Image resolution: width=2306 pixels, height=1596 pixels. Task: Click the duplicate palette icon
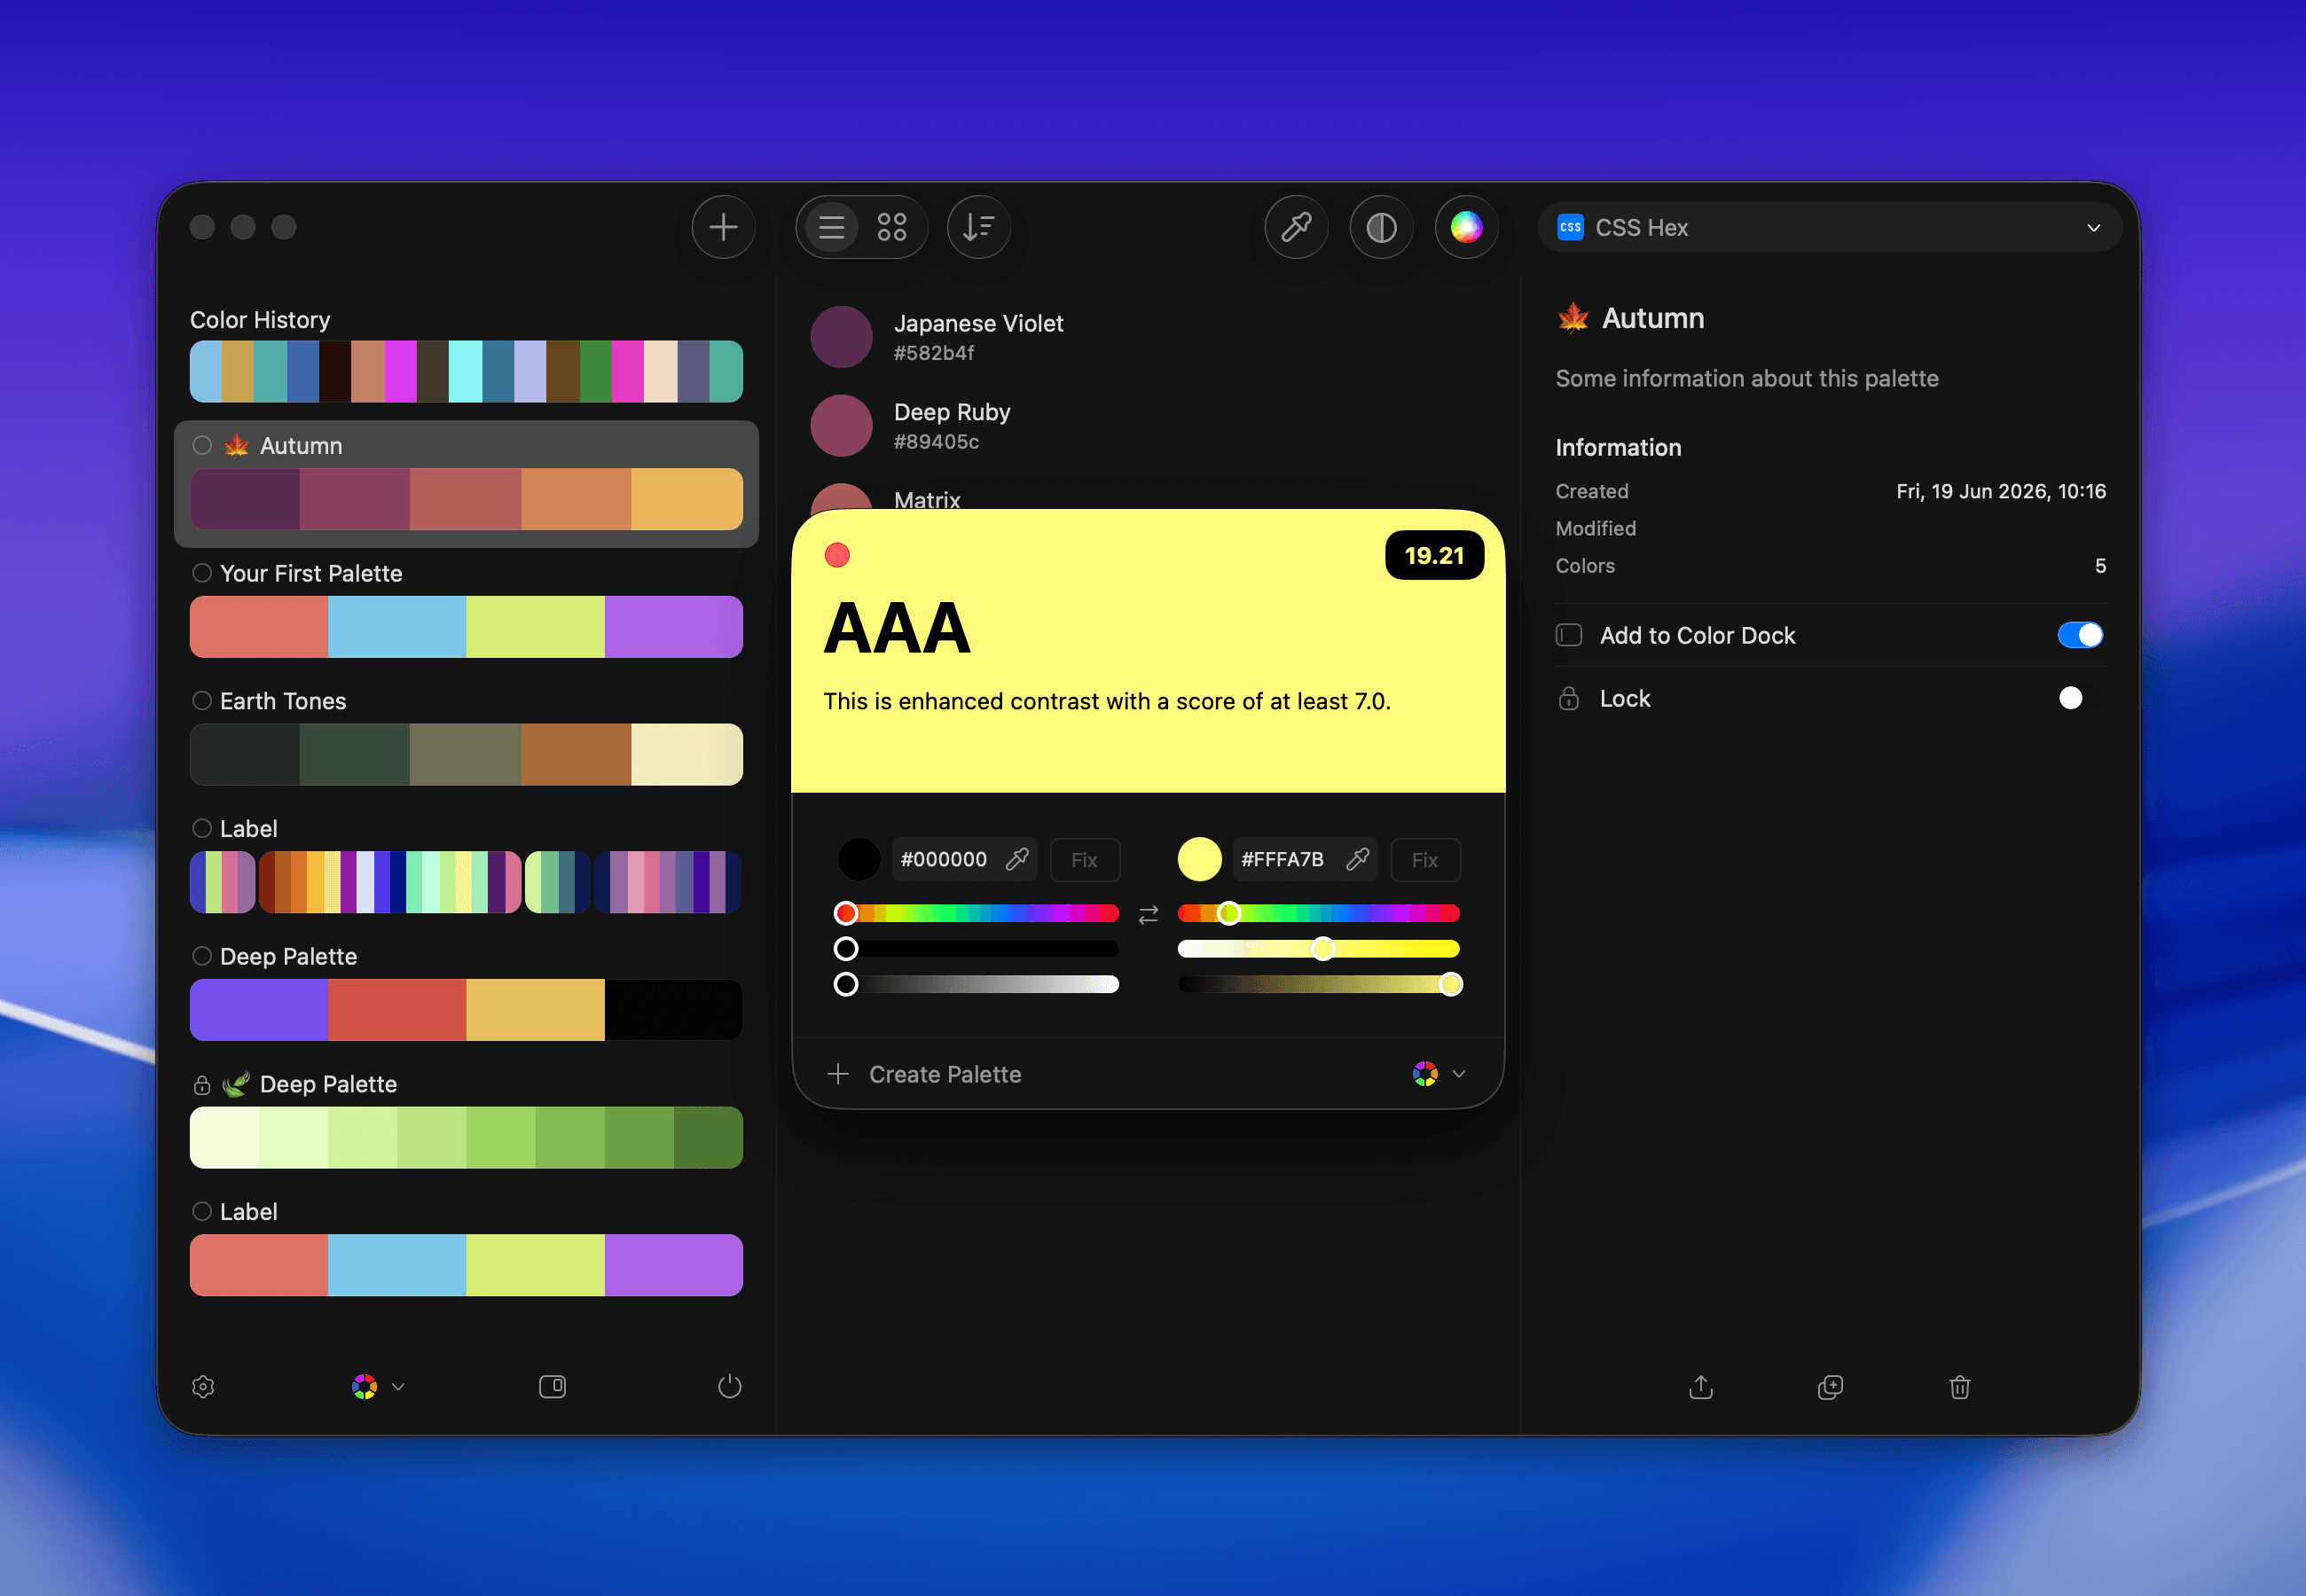coord(1829,1386)
